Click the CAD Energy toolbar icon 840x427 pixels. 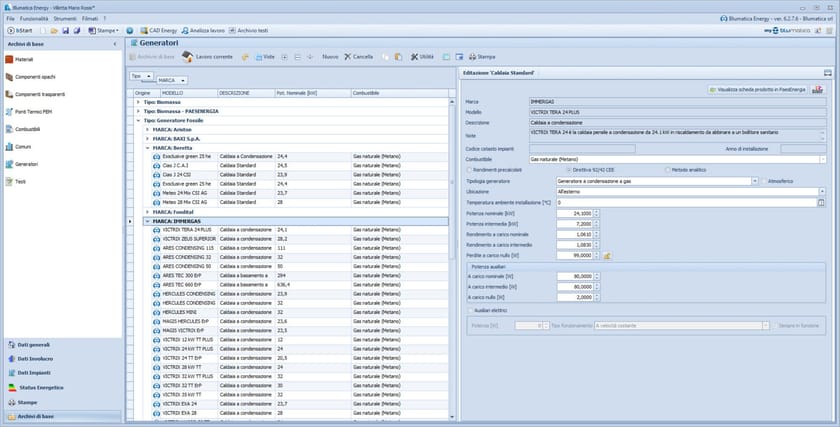[142, 31]
